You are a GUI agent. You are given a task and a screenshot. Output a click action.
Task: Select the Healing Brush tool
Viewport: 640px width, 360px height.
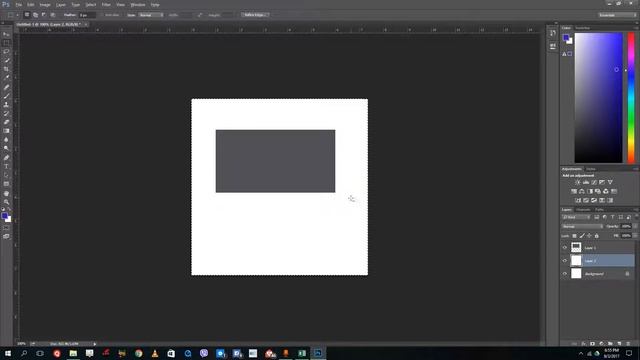[x=6, y=87]
